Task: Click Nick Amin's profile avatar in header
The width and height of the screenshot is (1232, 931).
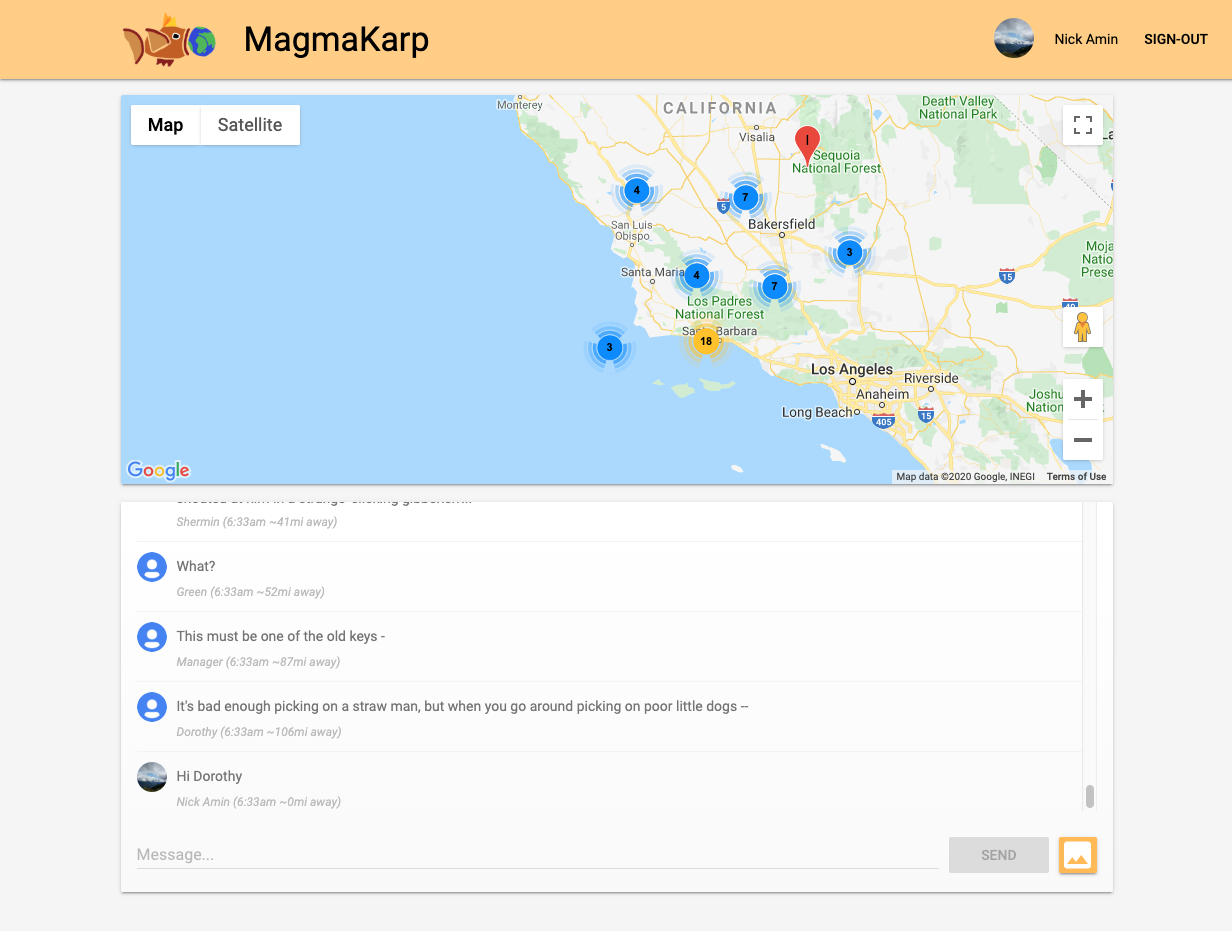Action: 1013,39
